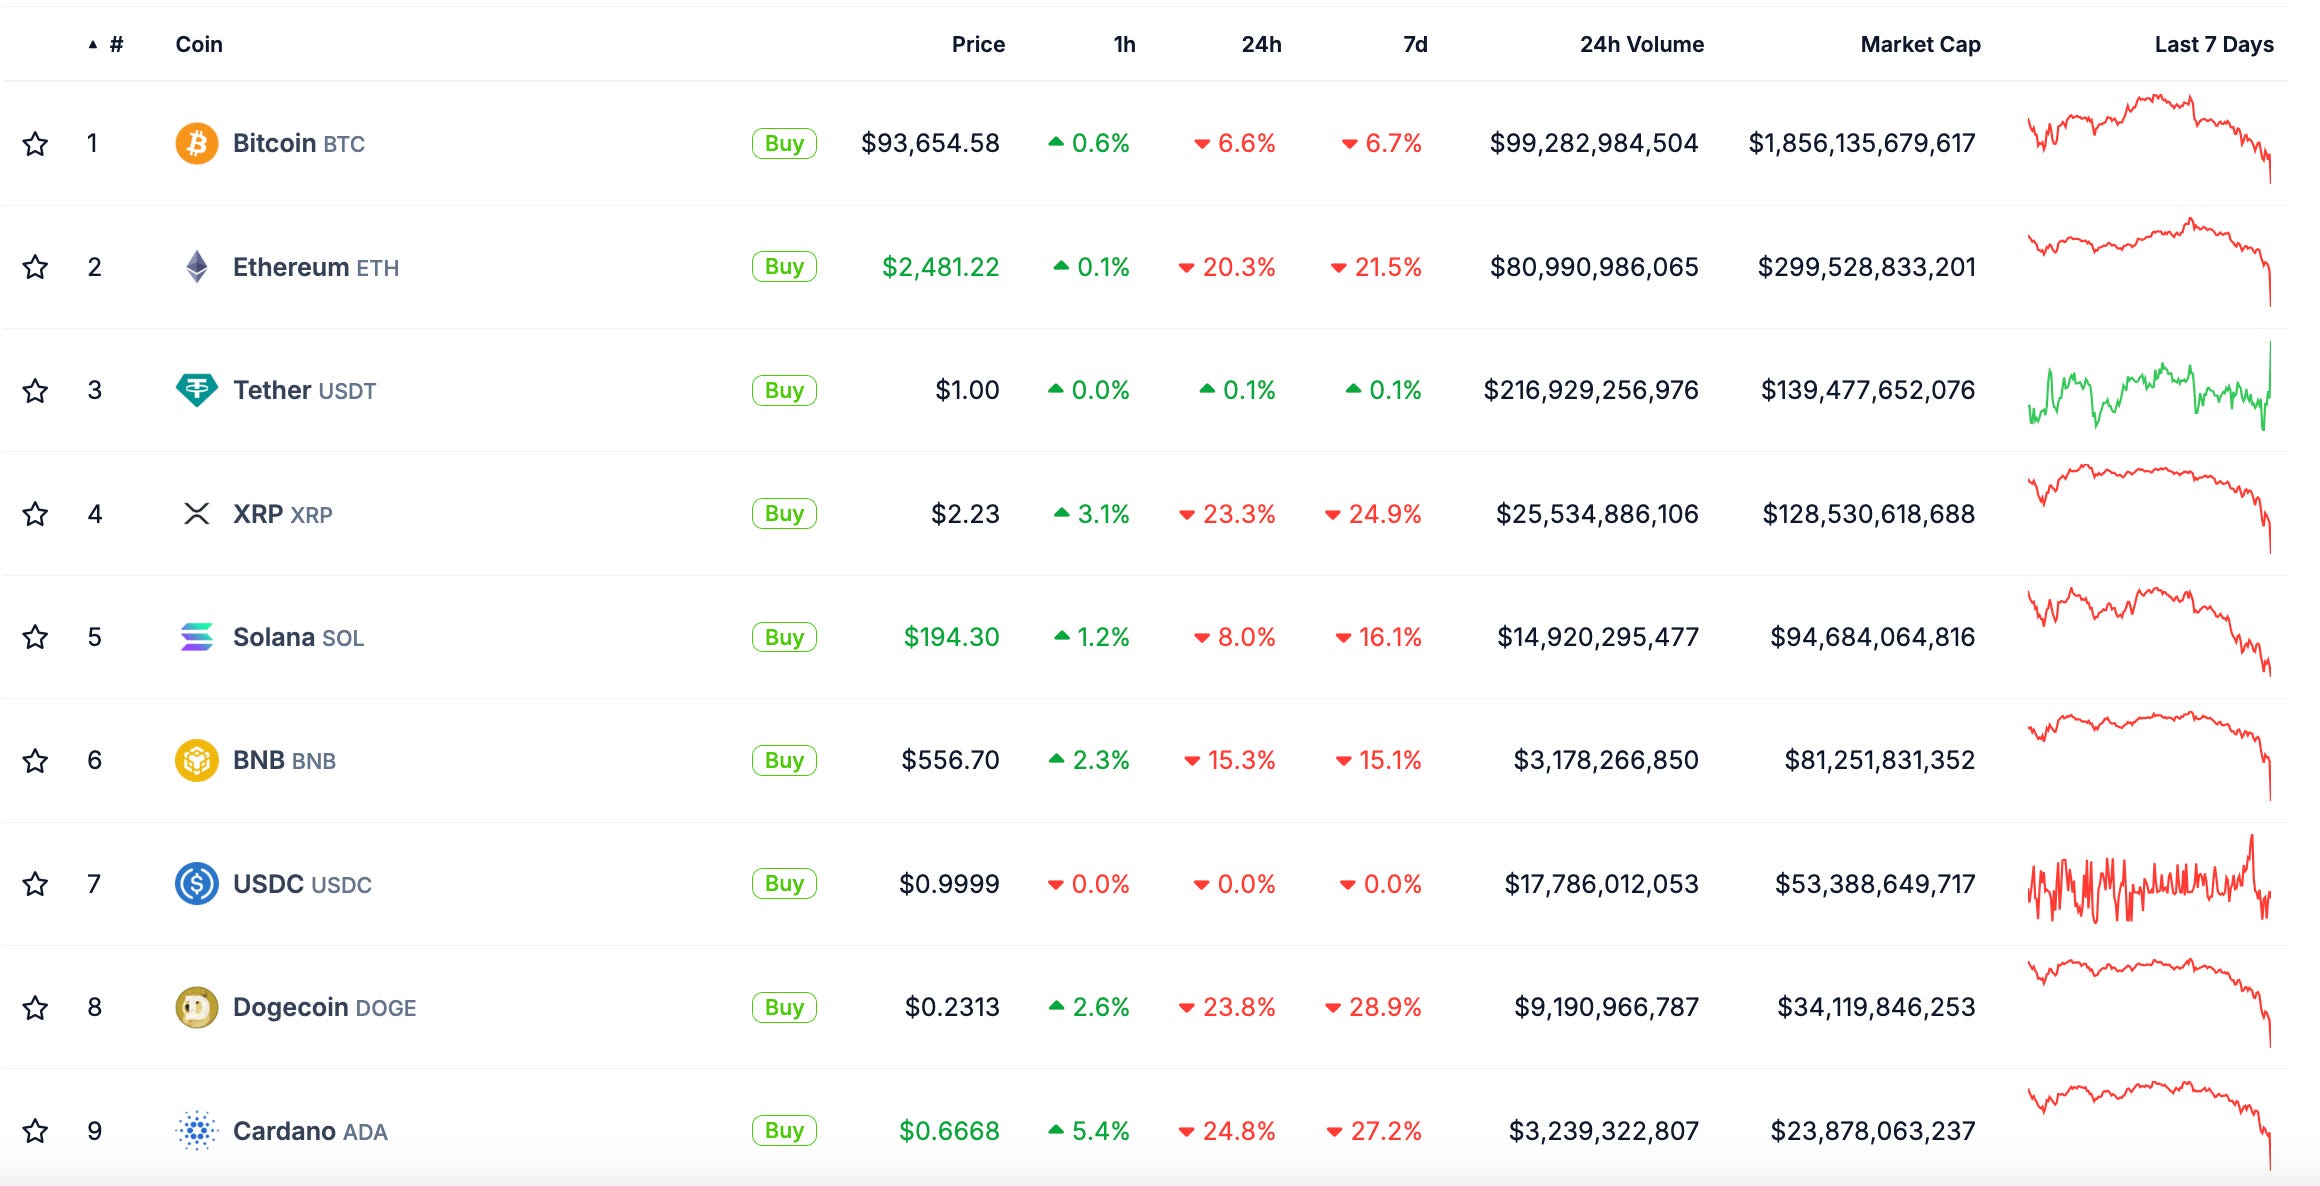The height and width of the screenshot is (1186, 2320).
Task: Open the USDC coin name link
Action: 302,884
